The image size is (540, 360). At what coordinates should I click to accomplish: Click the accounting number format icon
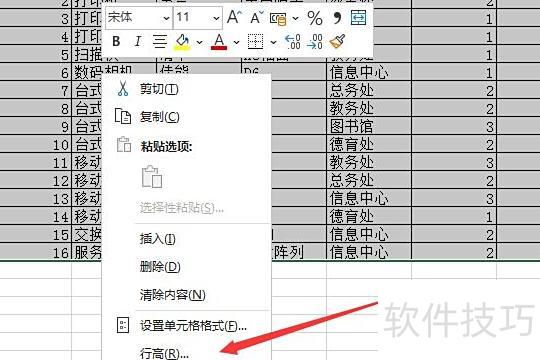point(278,18)
